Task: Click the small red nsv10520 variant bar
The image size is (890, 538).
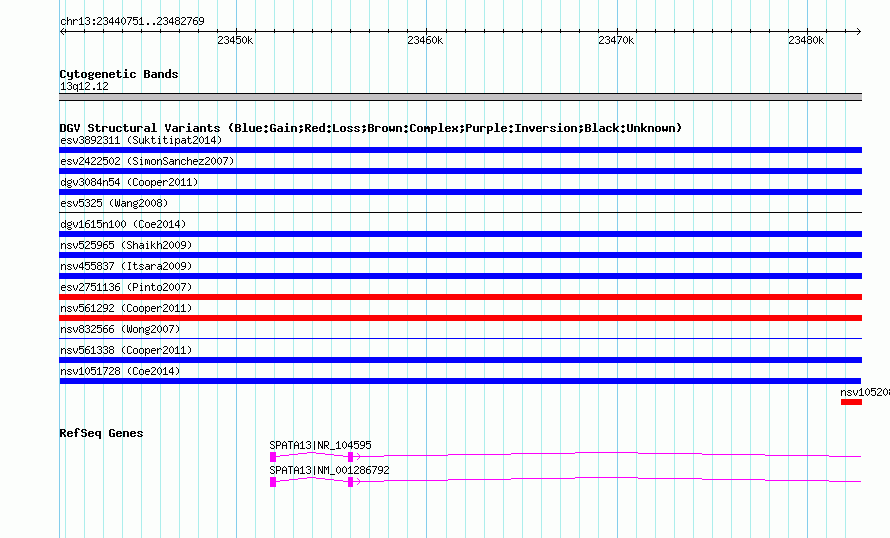Action: pyautogui.click(x=851, y=402)
